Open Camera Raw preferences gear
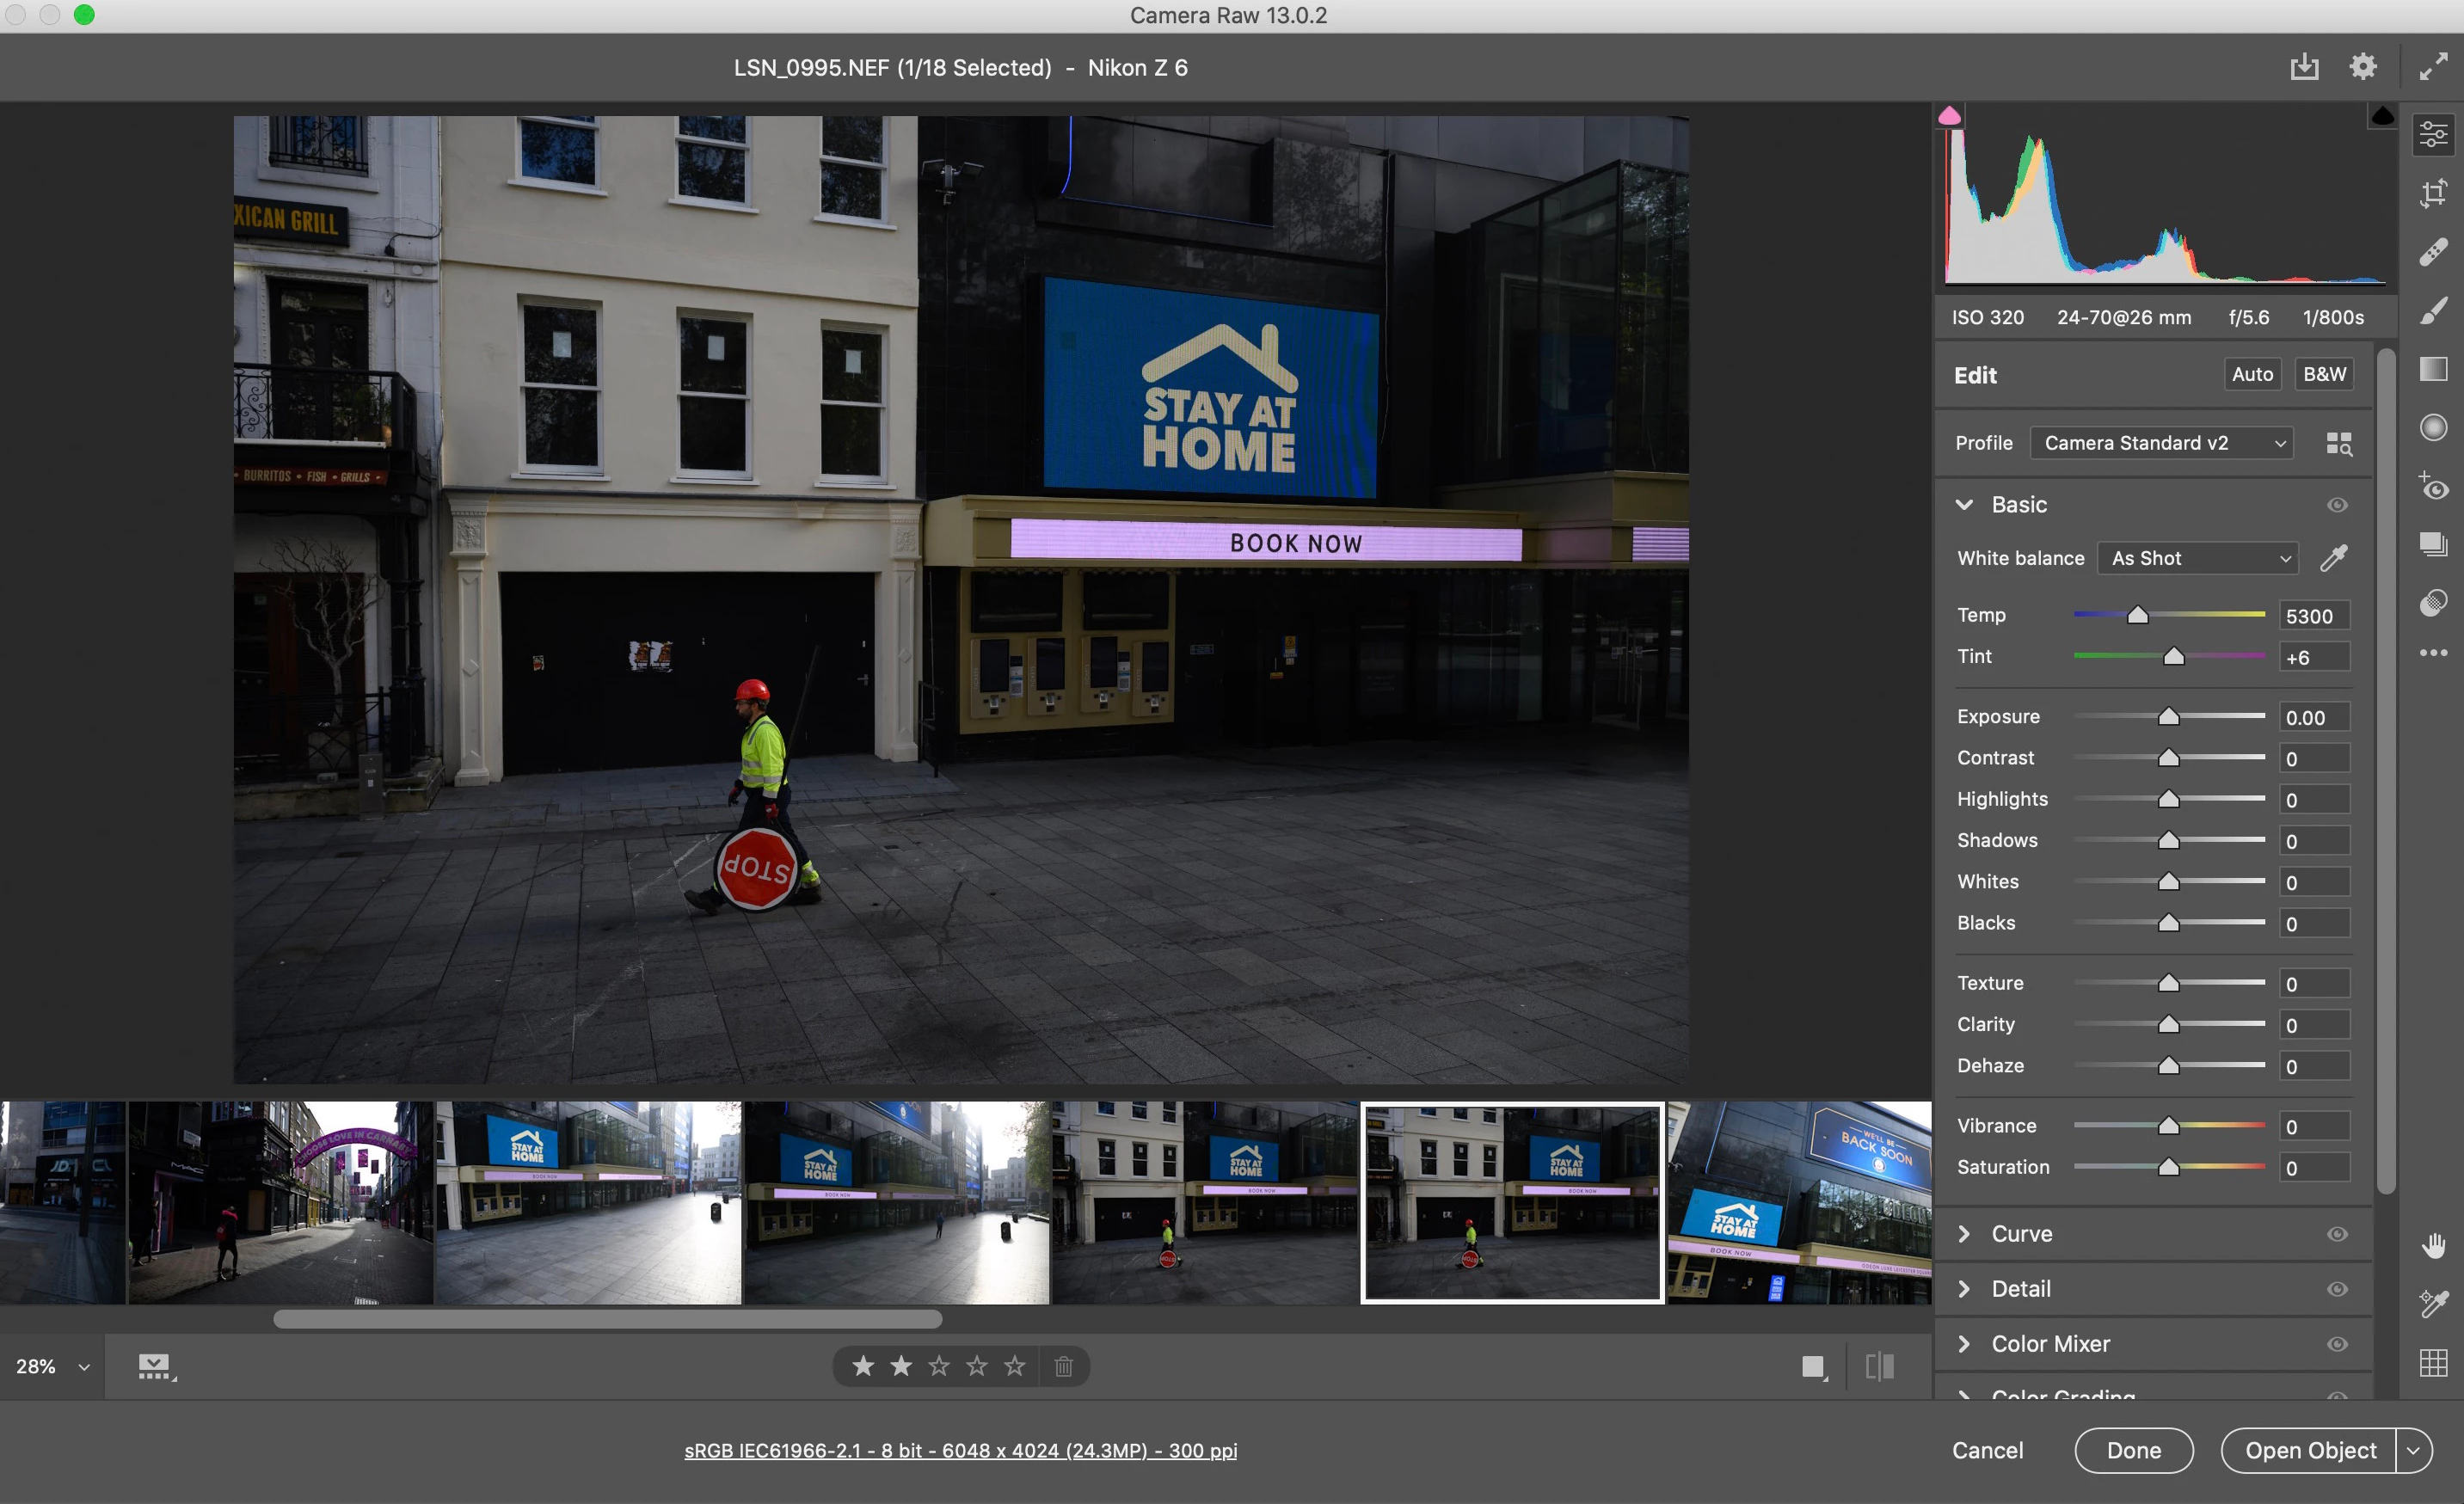Viewport: 2464px width, 1504px height. click(x=2362, y=67)
